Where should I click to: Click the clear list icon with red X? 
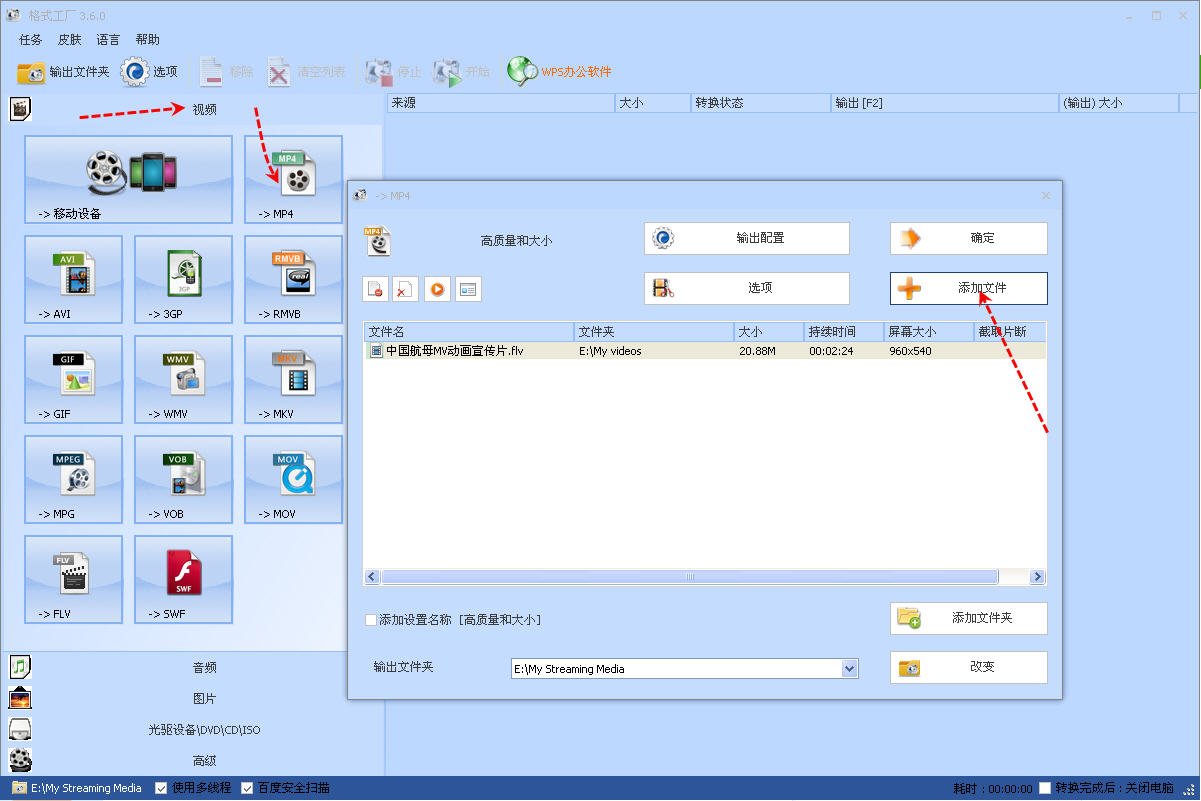[405, 289]
